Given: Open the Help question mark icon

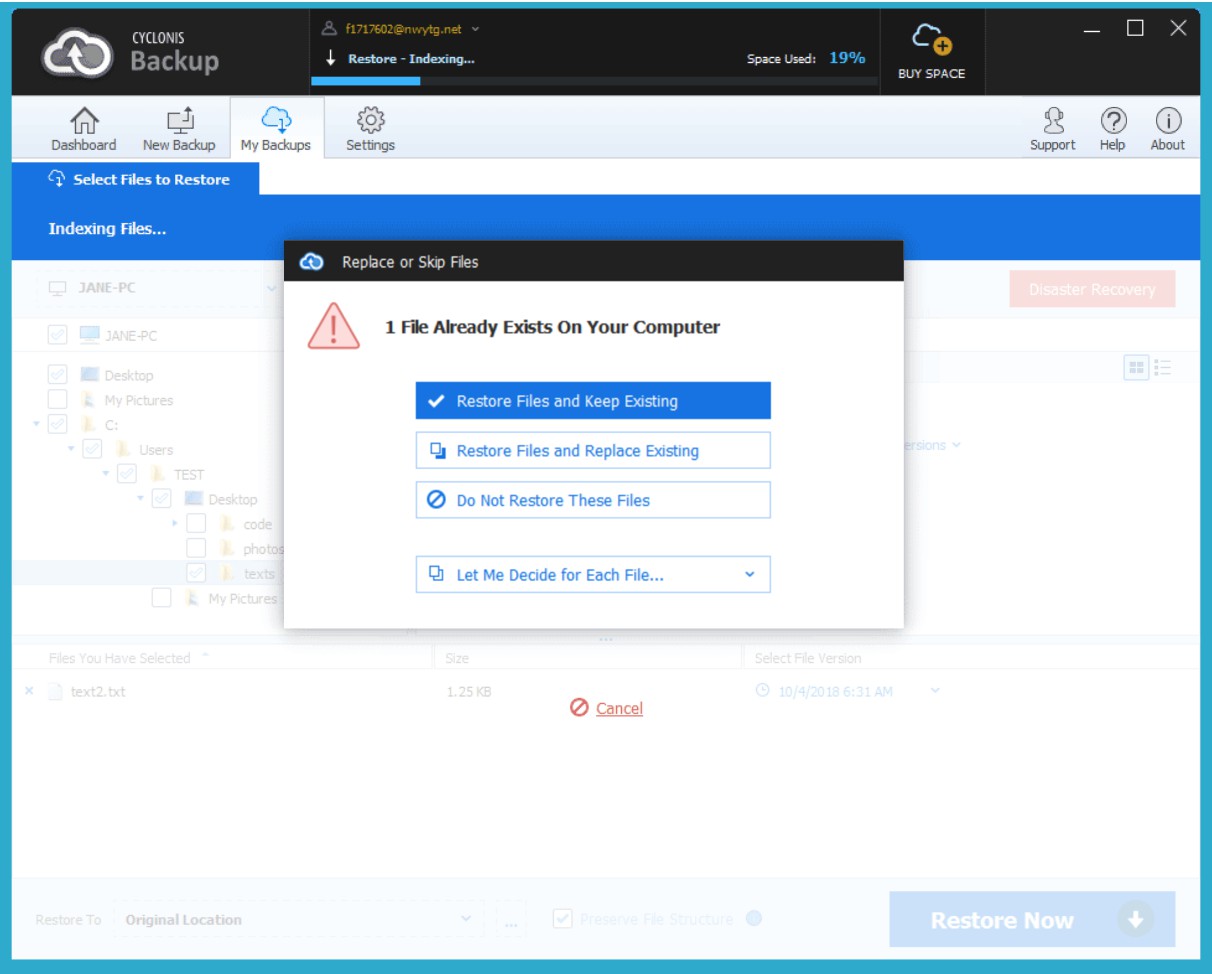Looking at the screenshot, I should 1112,122.
